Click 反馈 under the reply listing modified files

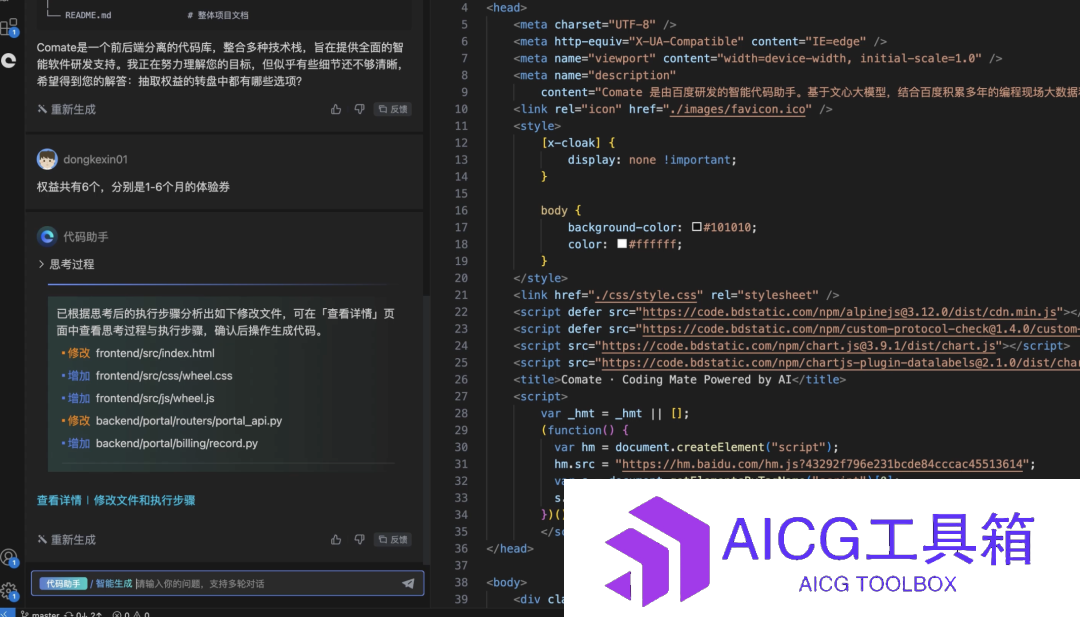click(393, 539)
